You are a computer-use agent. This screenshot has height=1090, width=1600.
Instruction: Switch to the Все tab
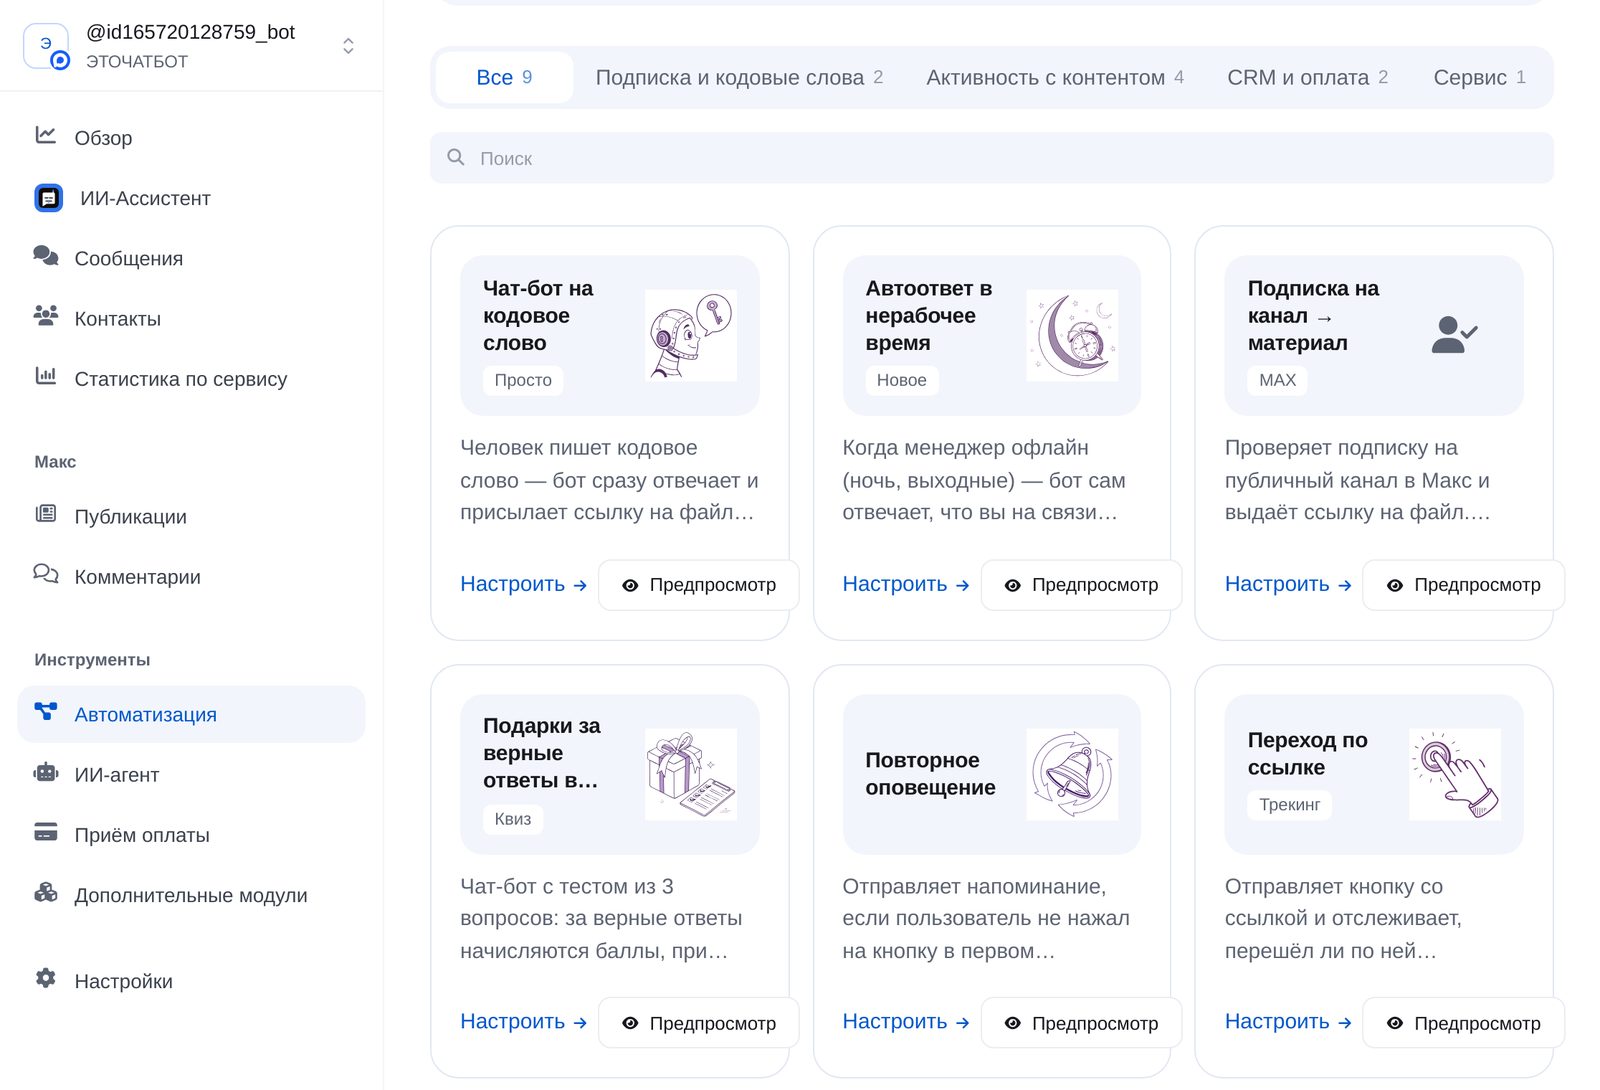point(505,77)
